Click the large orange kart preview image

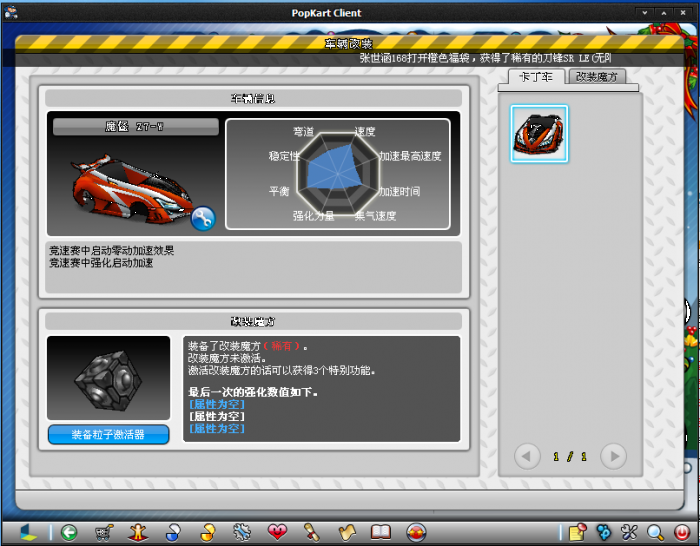pos(134,190)
